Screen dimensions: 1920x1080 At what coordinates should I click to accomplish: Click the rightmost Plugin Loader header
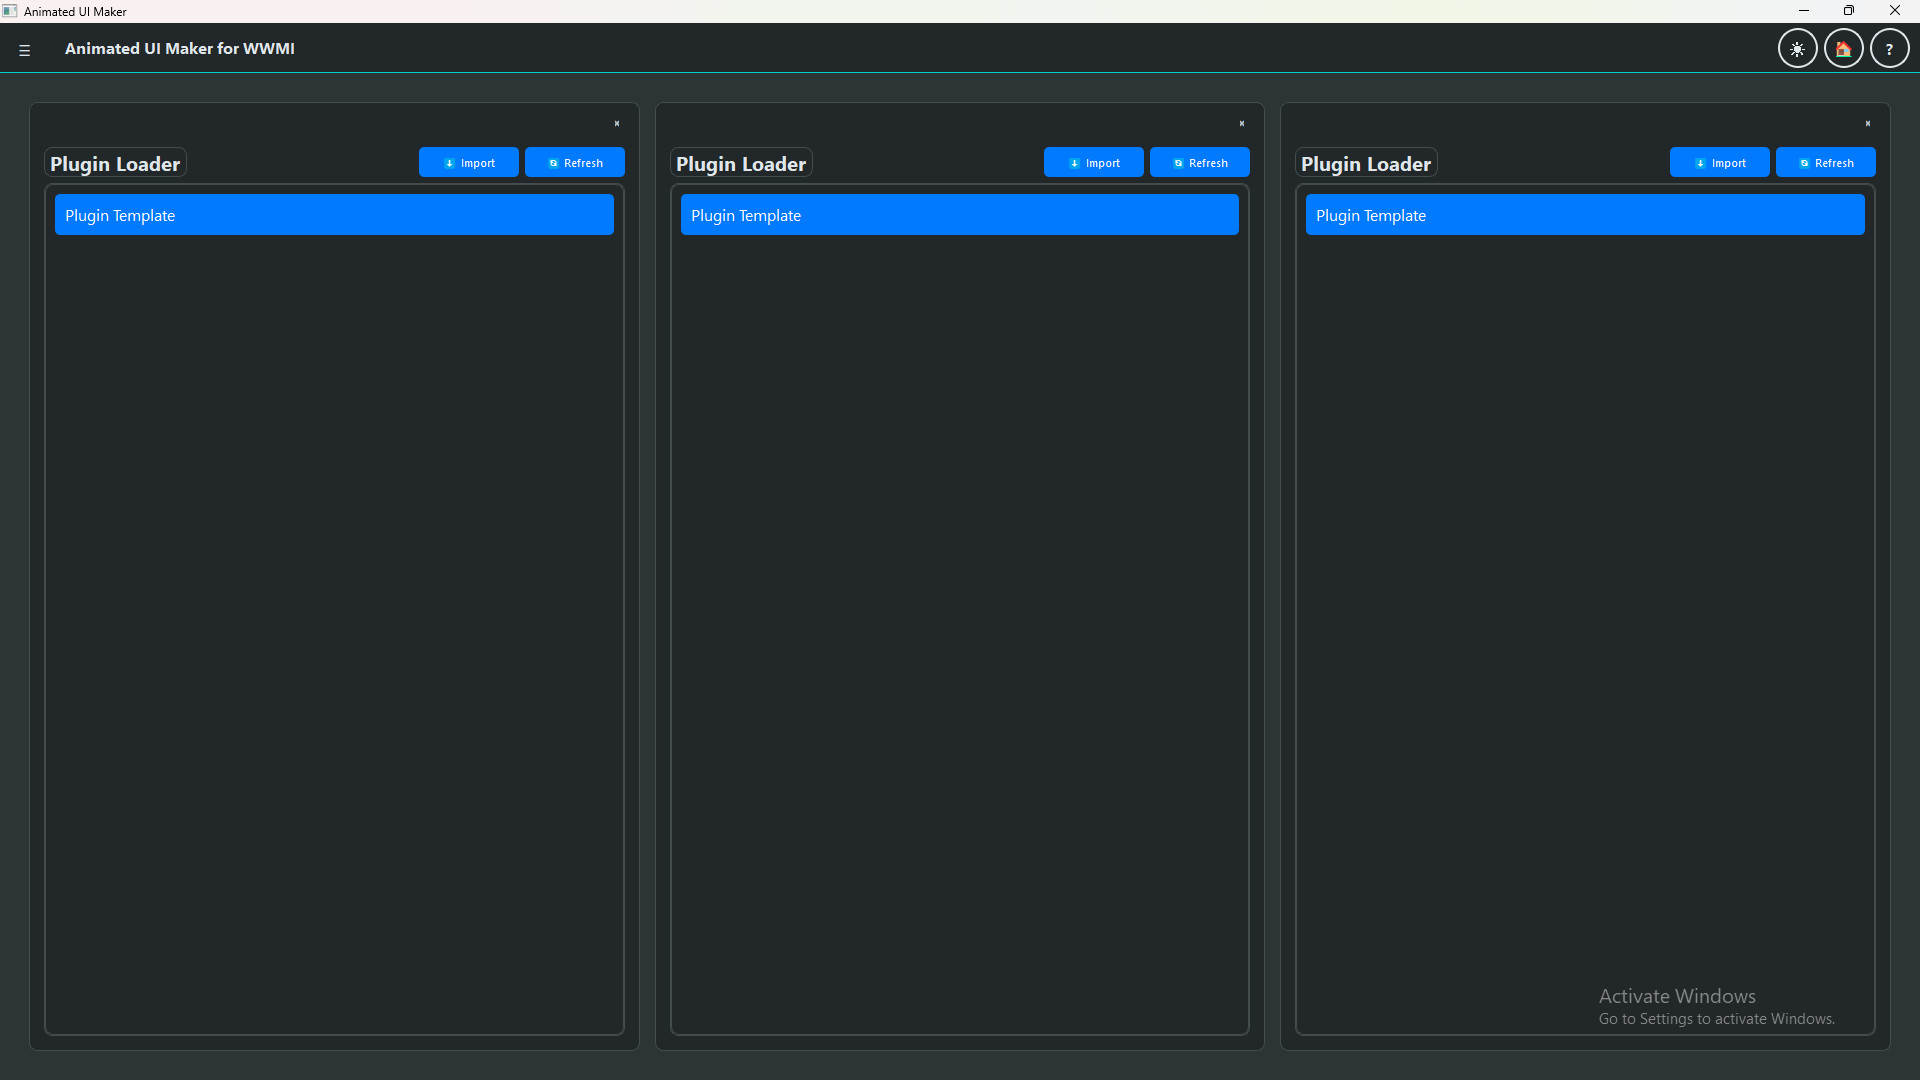(x=1366, y=163)
